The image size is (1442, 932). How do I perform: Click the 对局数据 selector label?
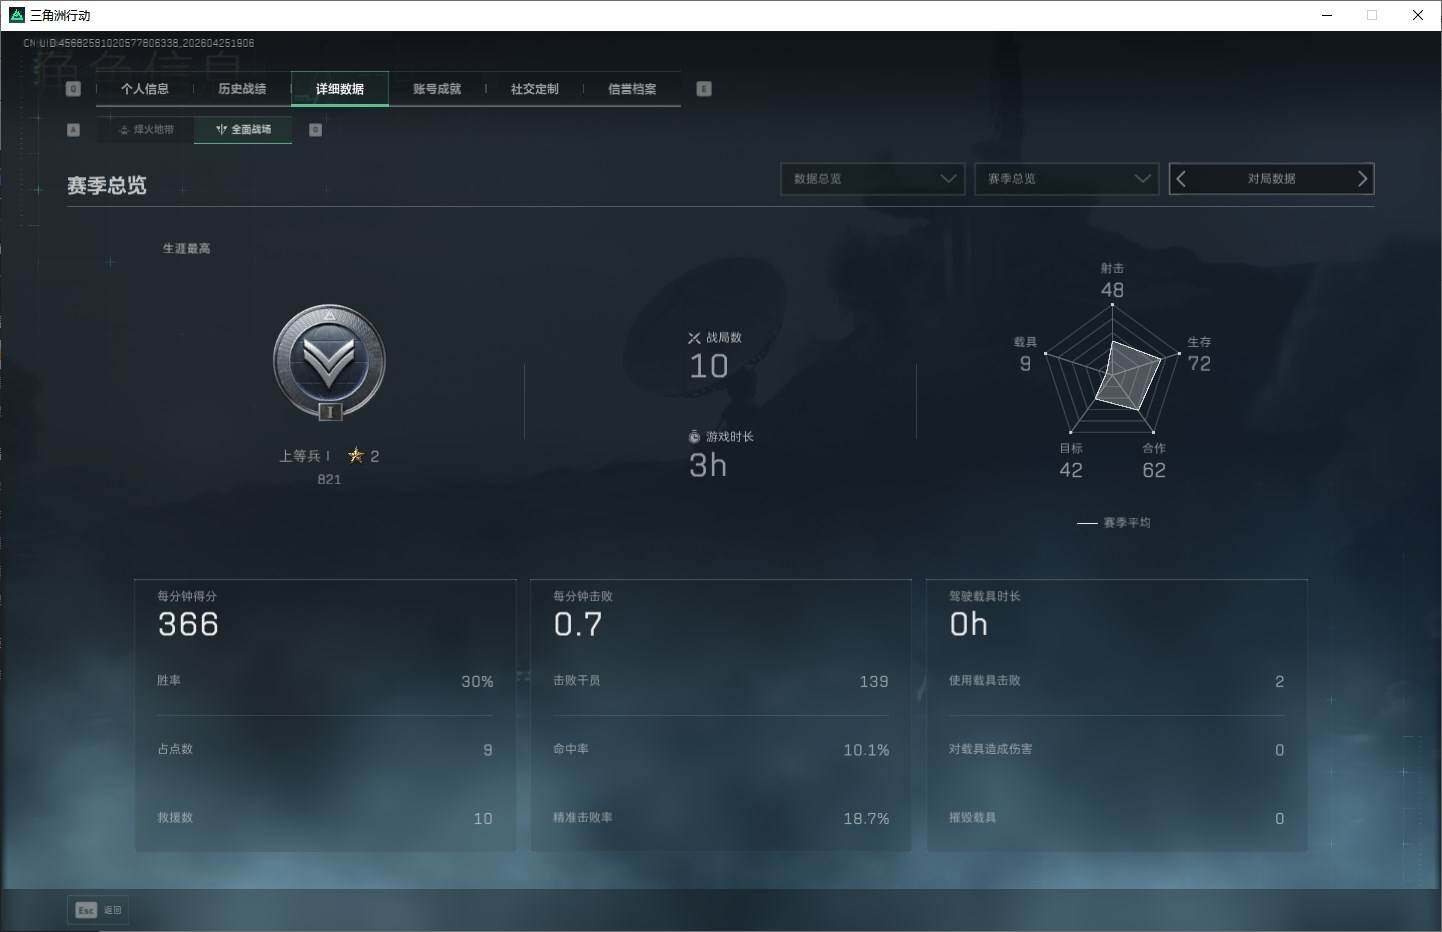click(1271, 179)
